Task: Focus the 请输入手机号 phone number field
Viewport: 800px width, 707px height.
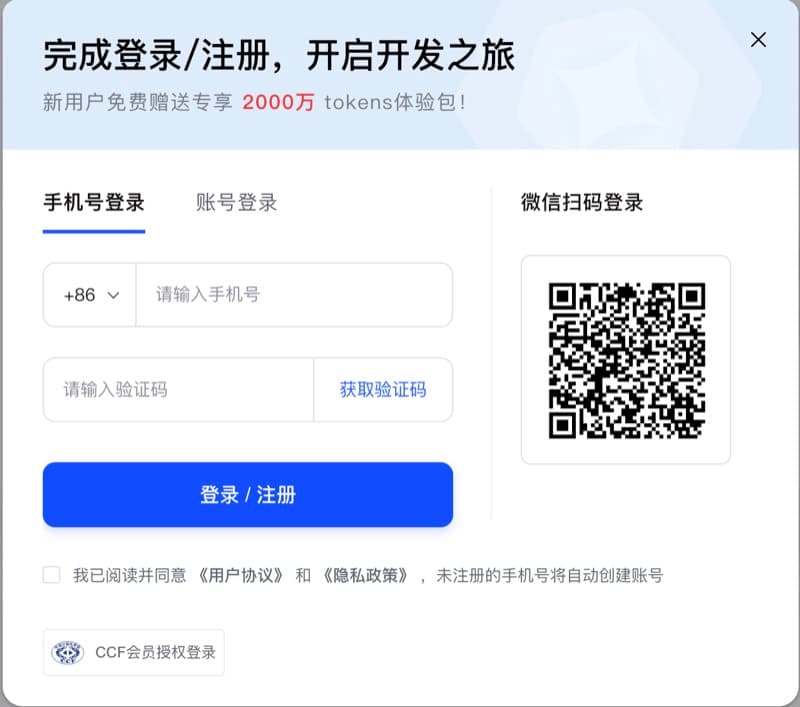Action: [294, 295]
